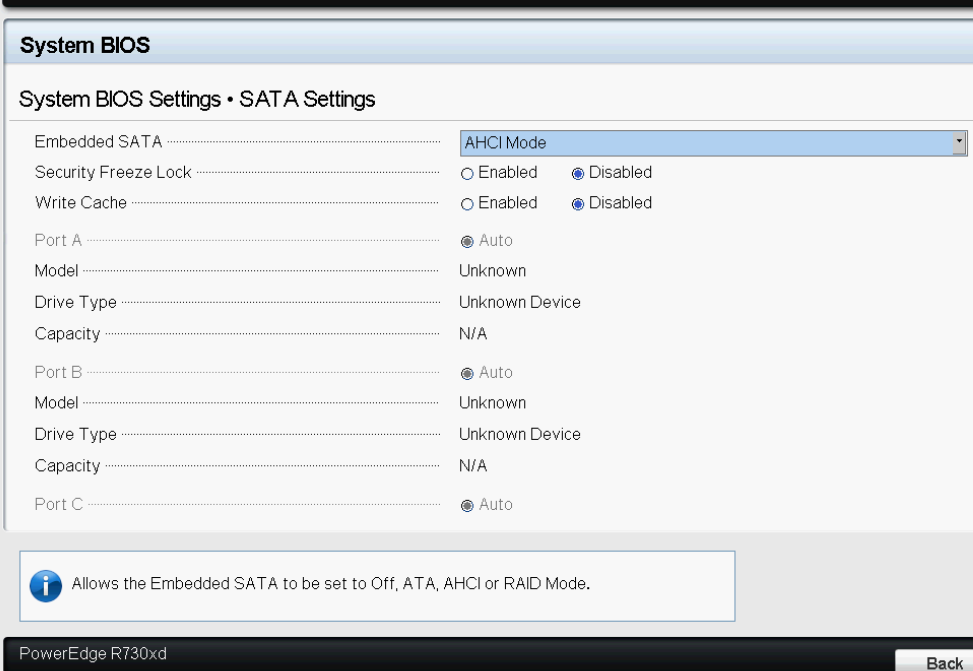Click the Security Freeze Lock label
Image resolution: width=973 pixels, height=671 pixels.
(113, 172)
